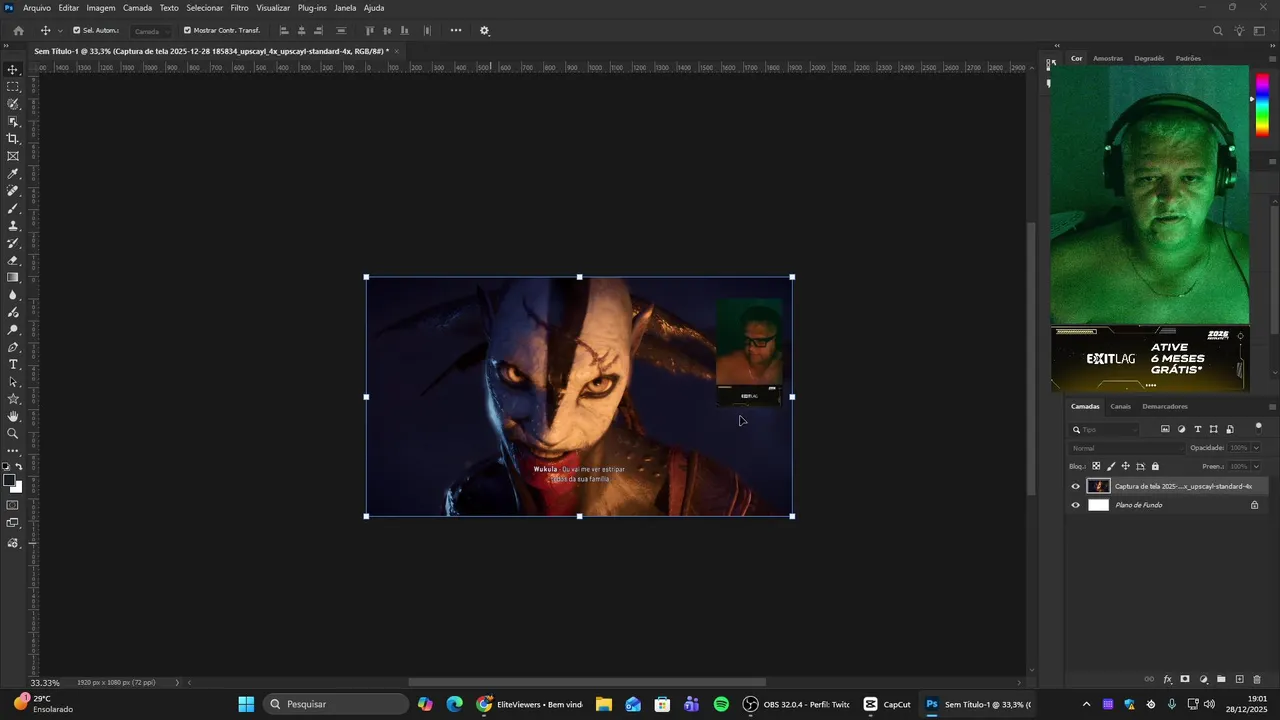The image size is (1280, 720).
Task: Open the Imagem menu
Action: 101,8
